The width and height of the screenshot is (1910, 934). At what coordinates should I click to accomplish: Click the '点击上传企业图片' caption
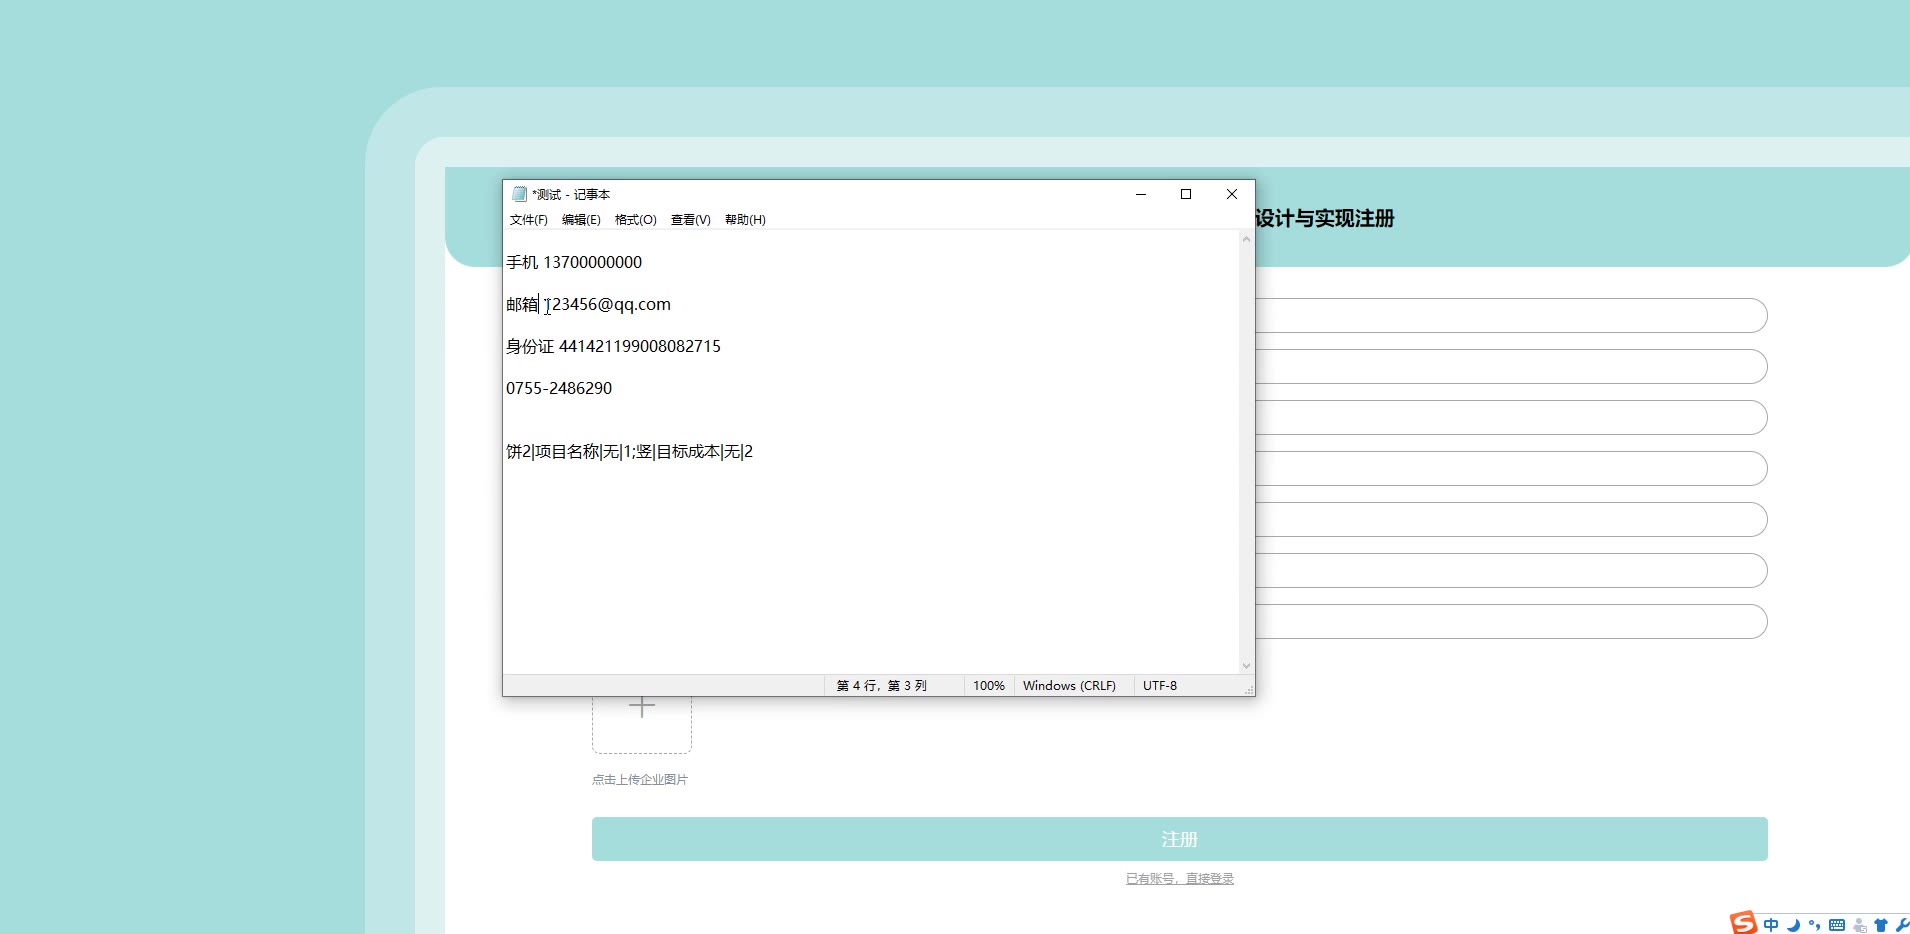click(x=640, y=780)
